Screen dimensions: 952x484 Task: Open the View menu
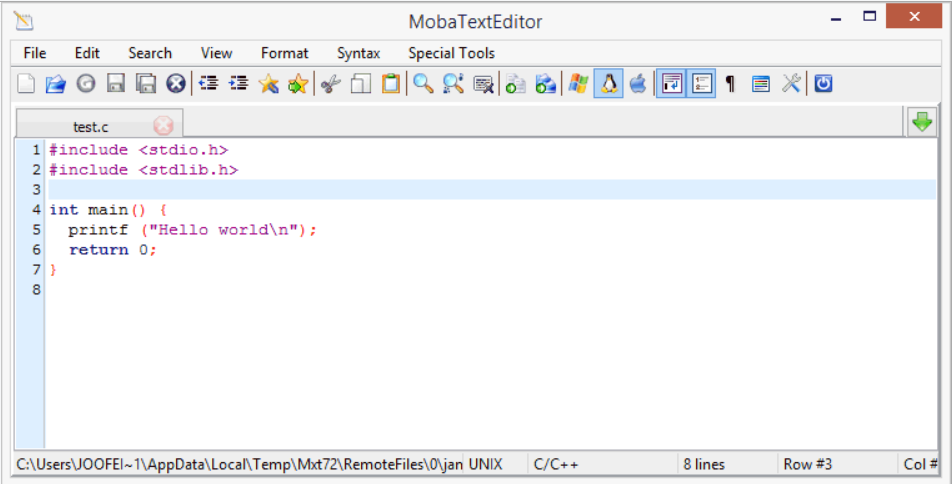(x=216, y=53)
